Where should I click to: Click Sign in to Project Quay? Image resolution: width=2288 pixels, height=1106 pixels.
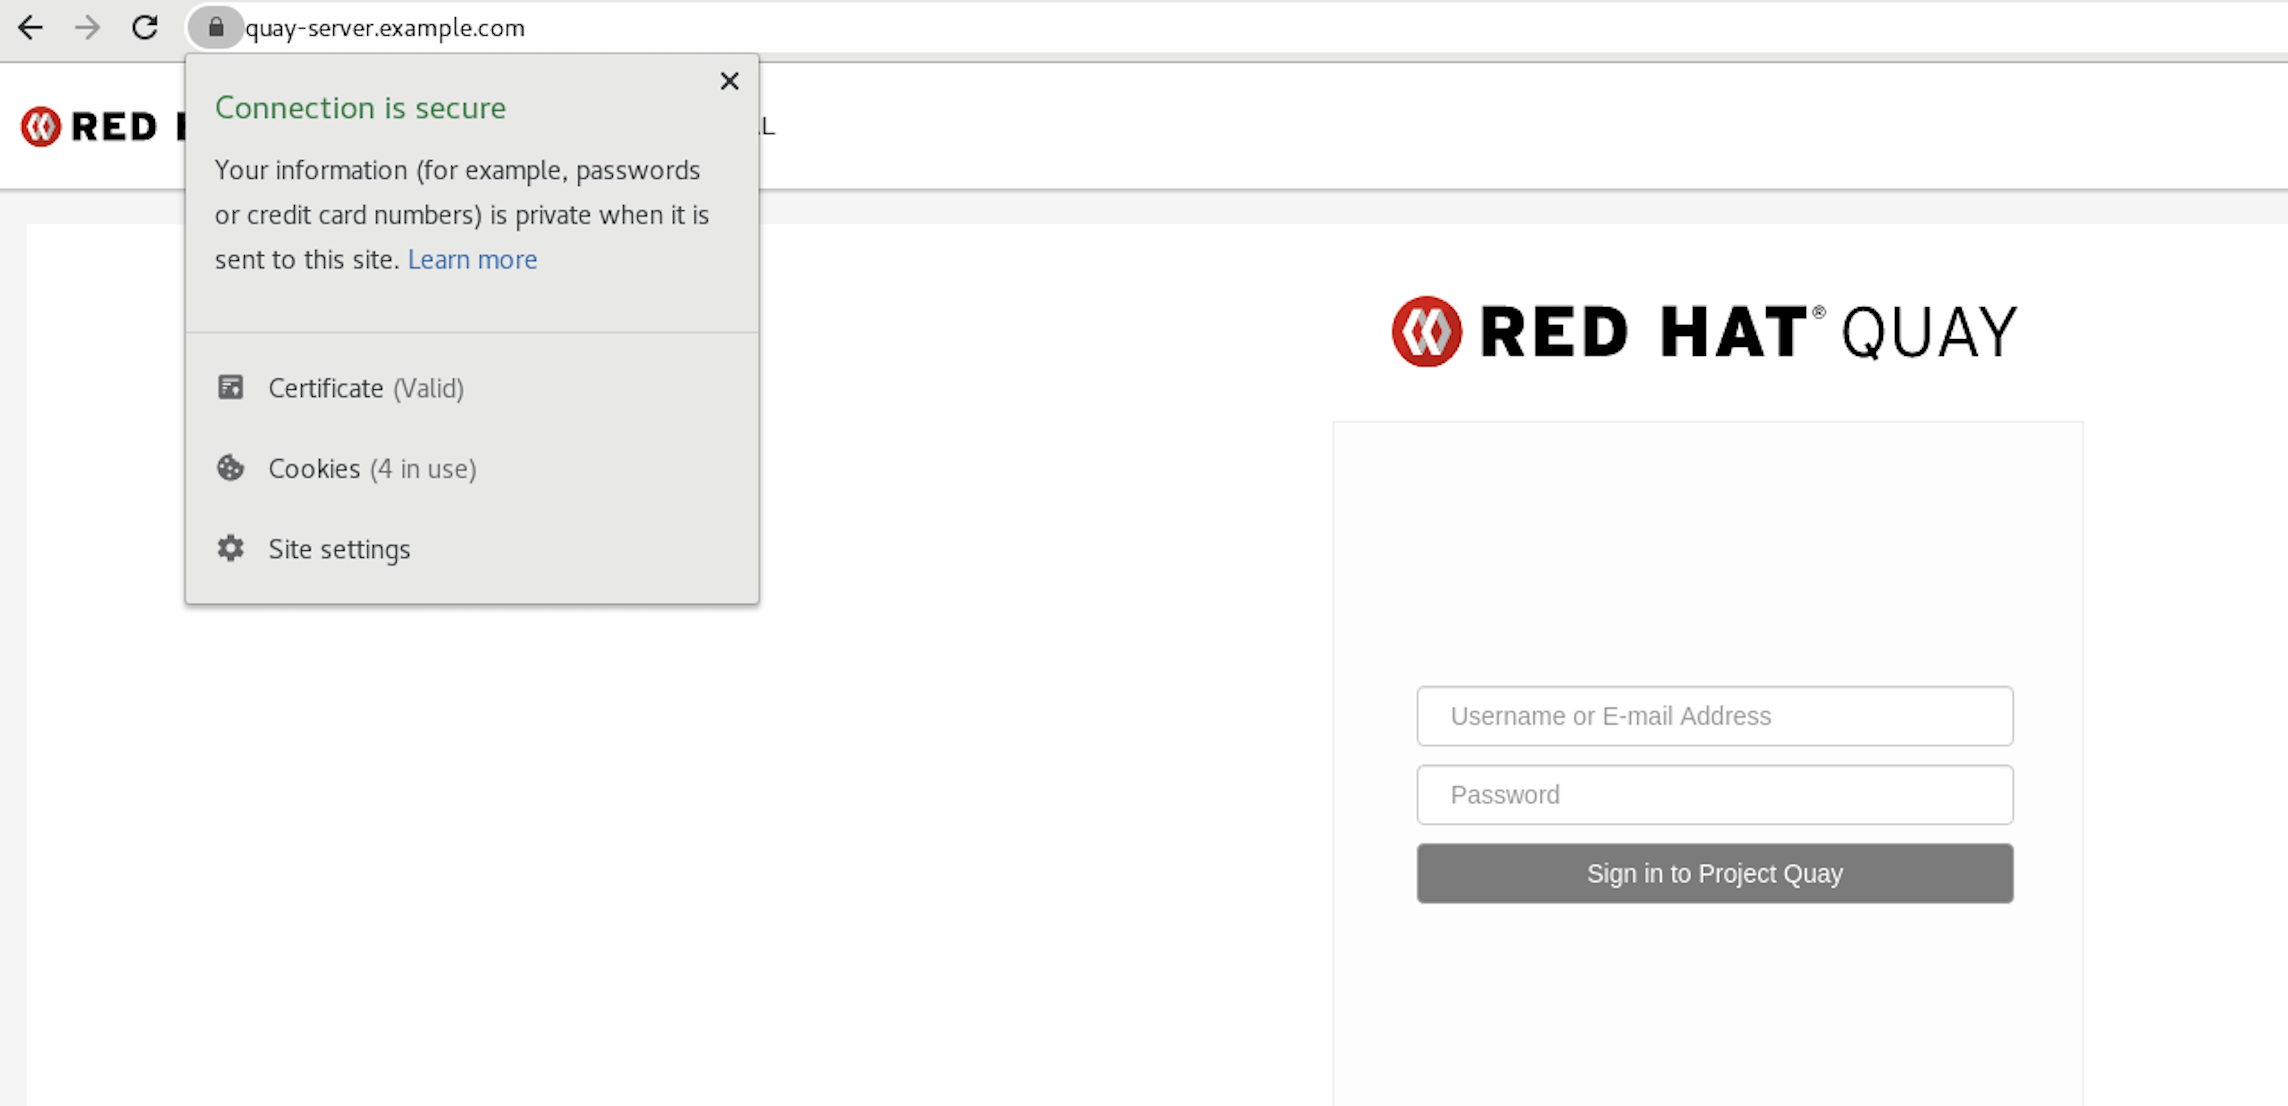point(1713,873)
